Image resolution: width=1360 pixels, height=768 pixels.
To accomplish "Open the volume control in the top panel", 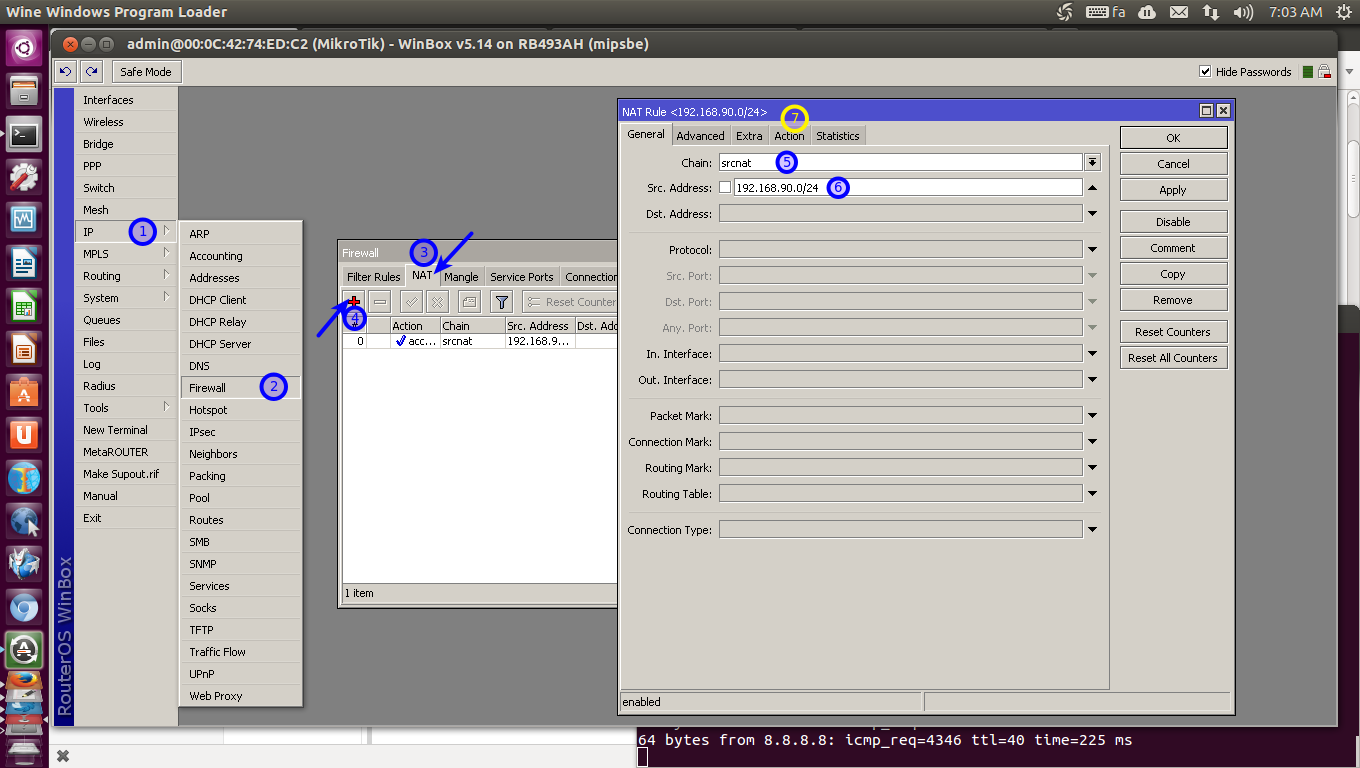I will click(1243, 12).
